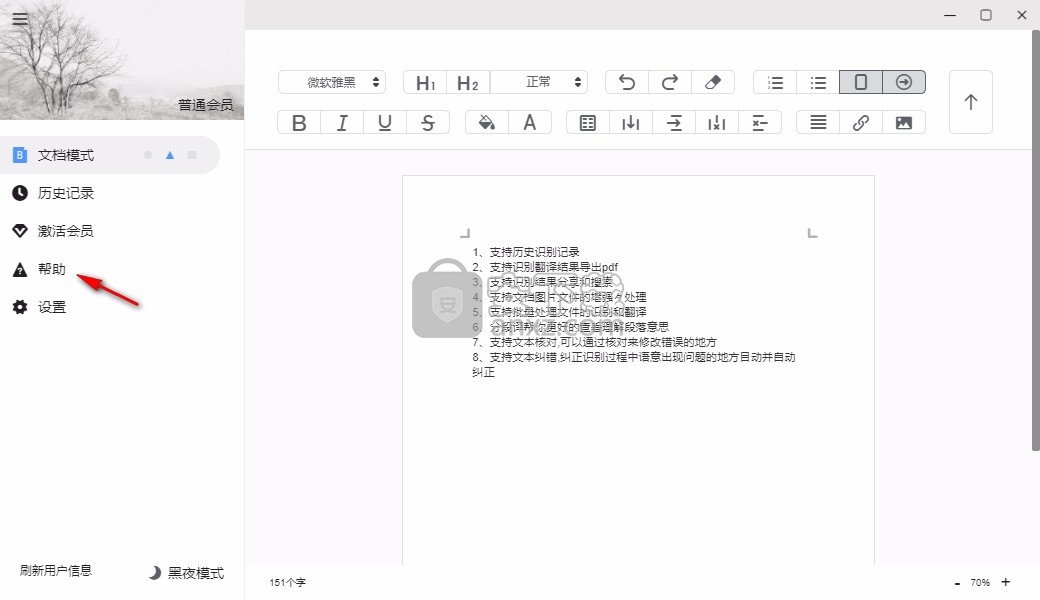Undo the last edit
This screenshot has width=1040, height=600.
pyautogui.click(x=627, y=82)
